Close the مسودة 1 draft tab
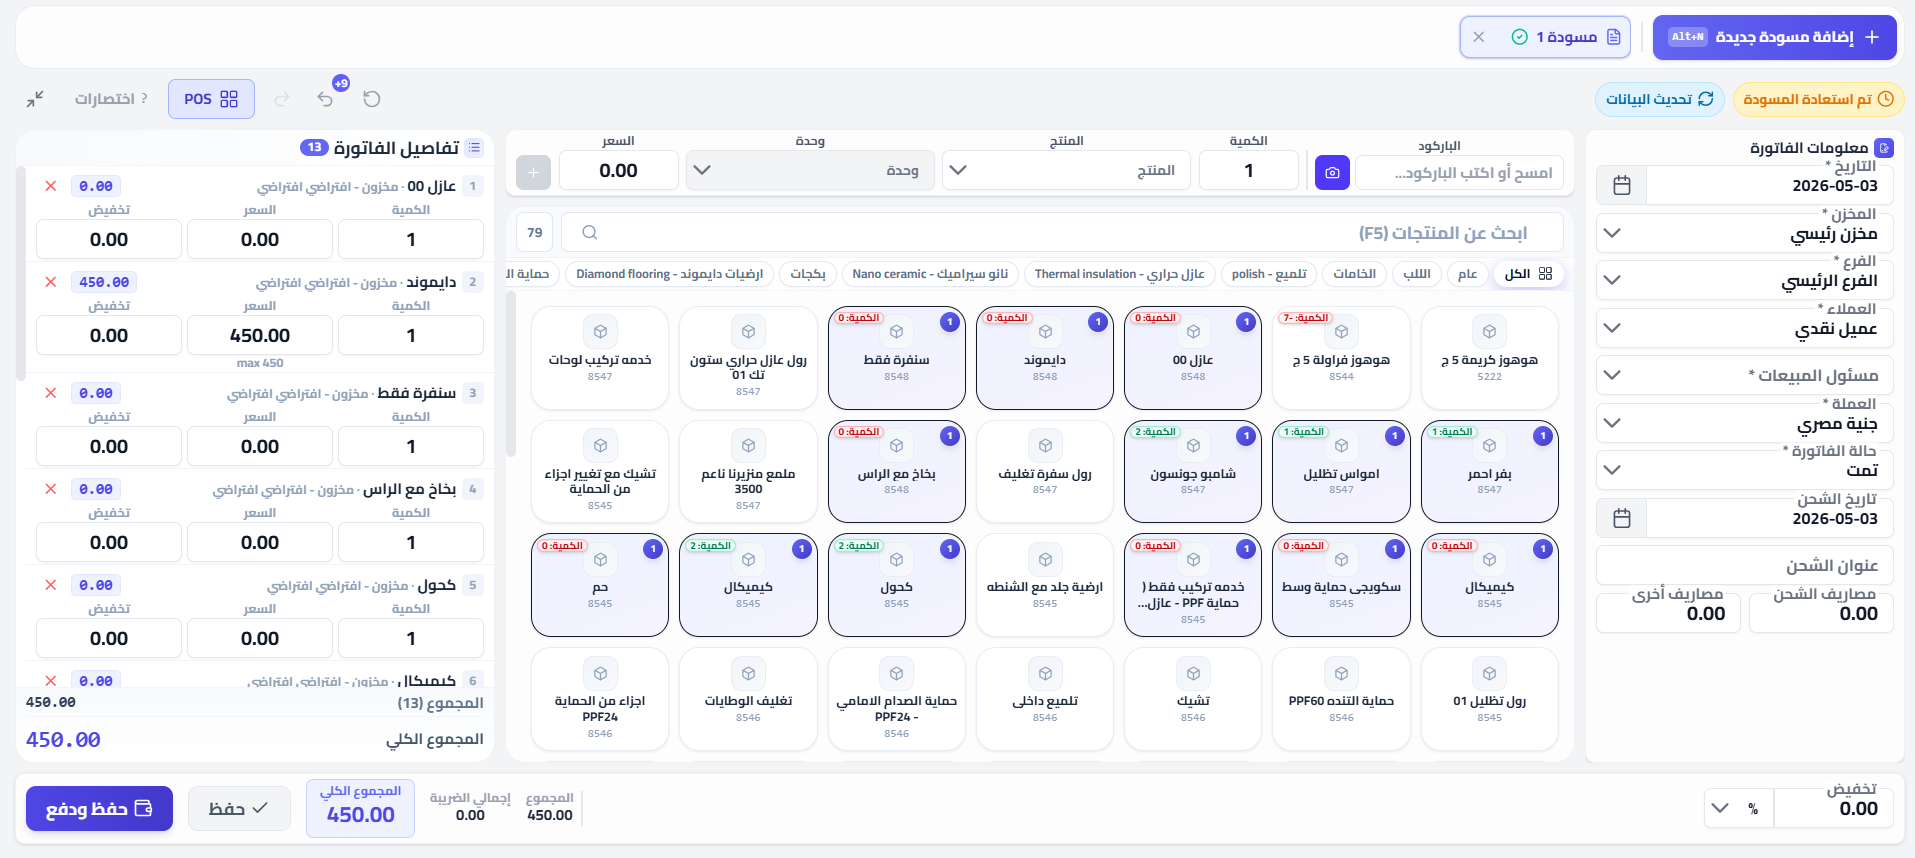Image resolution: width=1915 pixels, height=858 pixels. coord(1479,37)
